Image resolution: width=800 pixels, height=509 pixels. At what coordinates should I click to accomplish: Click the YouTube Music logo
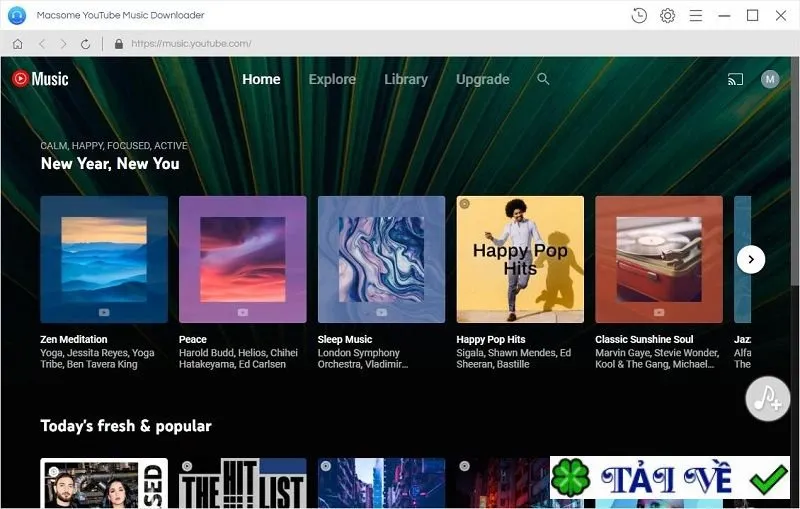click(40, 79)
